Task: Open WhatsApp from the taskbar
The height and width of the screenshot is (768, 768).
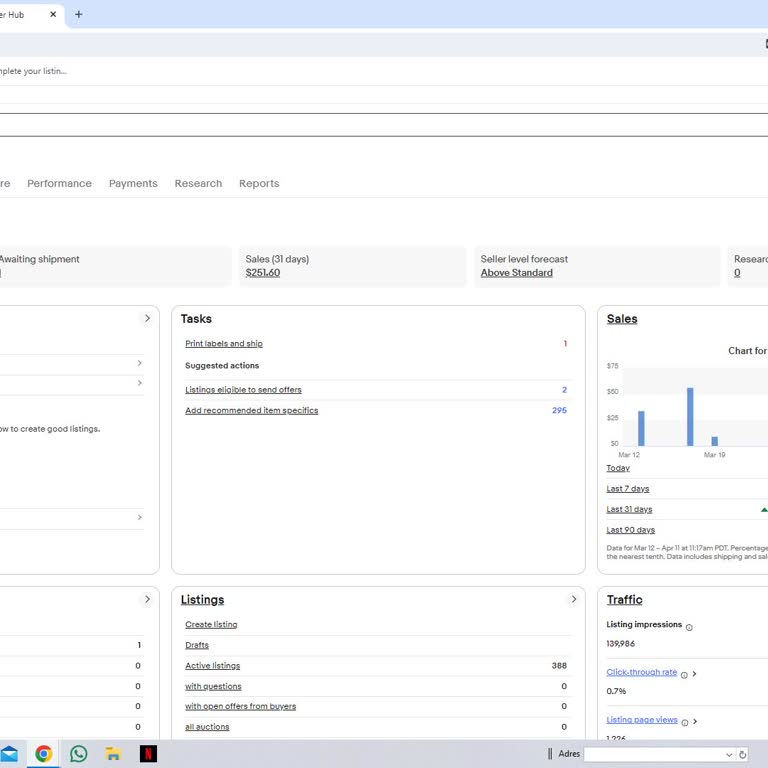Action: pyautogui.click(x=78, y=754)
